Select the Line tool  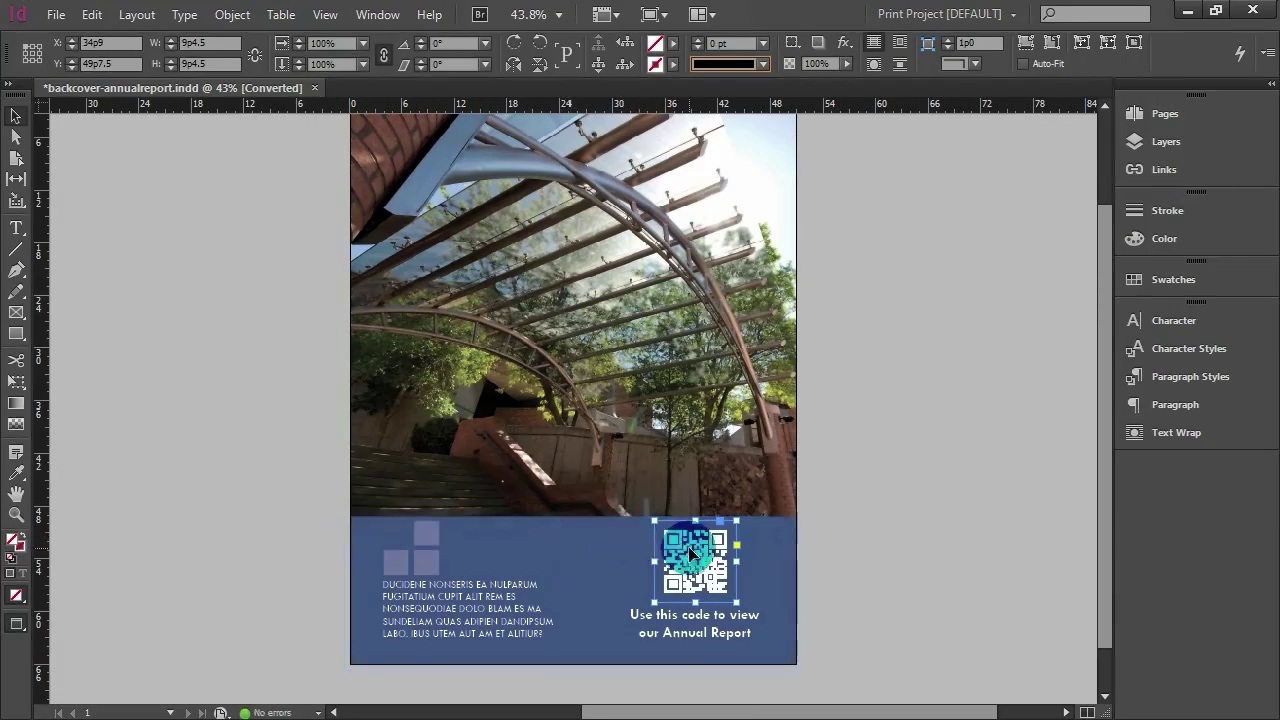(16, 249)
